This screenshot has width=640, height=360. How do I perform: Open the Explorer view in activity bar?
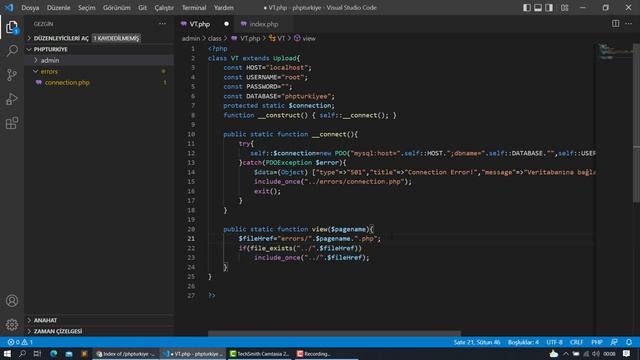tap(12, 27)
